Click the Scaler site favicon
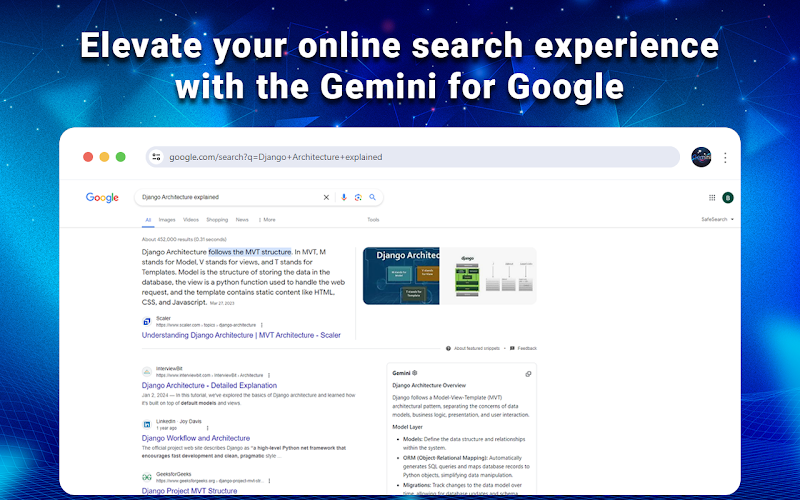Screen dimensions: 800x500 (x=147, y=321)
